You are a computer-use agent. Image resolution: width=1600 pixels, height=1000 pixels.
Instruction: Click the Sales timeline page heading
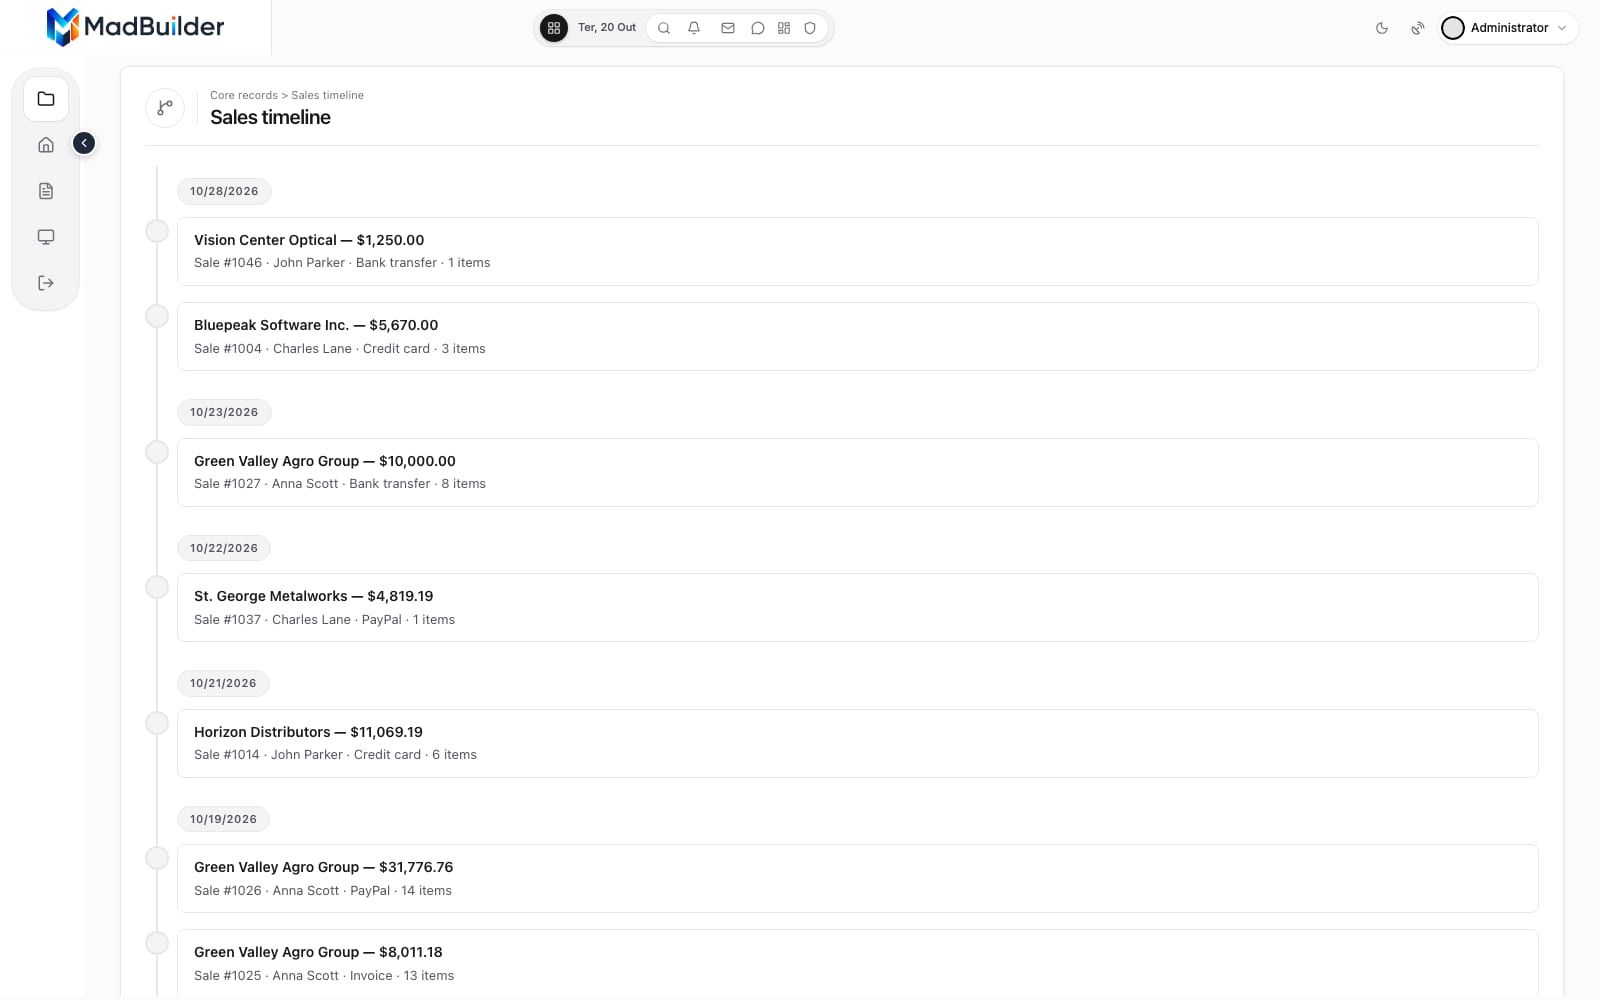(270, 117)
